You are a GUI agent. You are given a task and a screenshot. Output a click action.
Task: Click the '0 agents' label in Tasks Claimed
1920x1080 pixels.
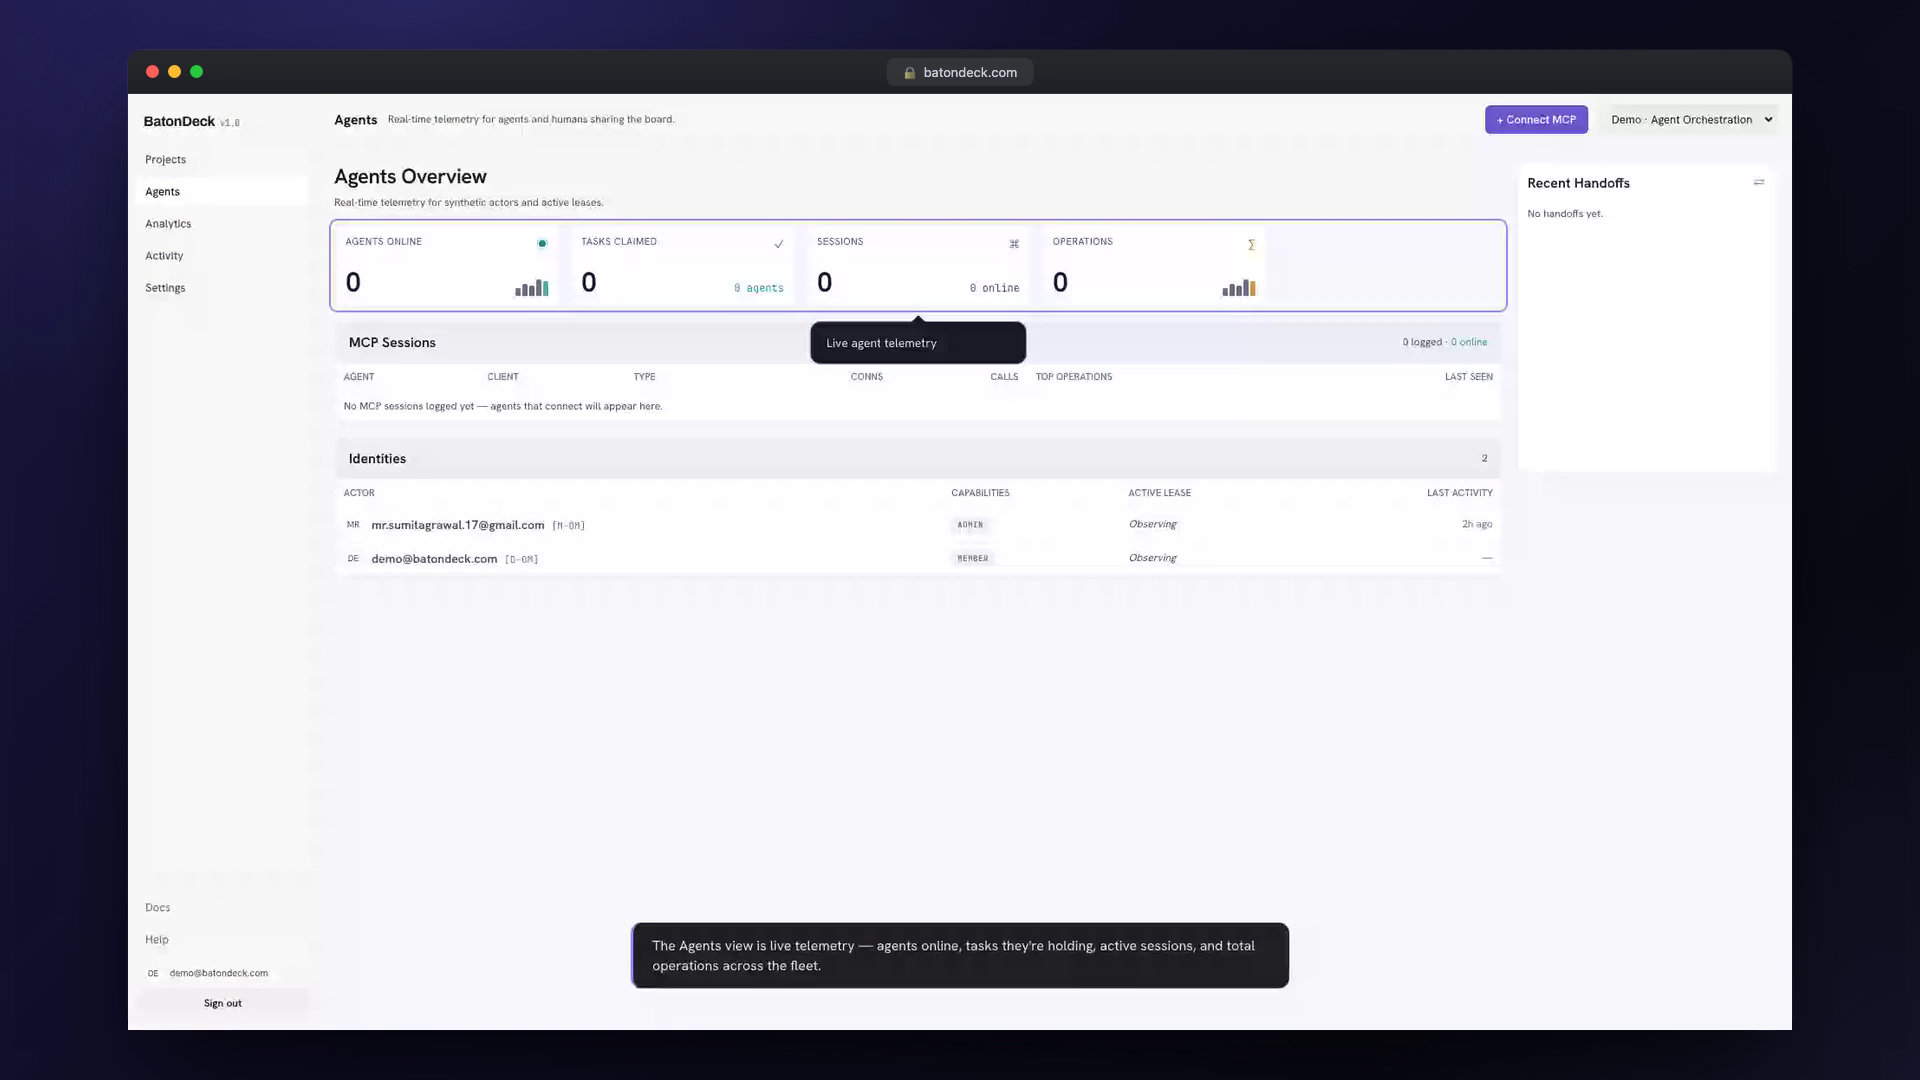click(759, 288)
